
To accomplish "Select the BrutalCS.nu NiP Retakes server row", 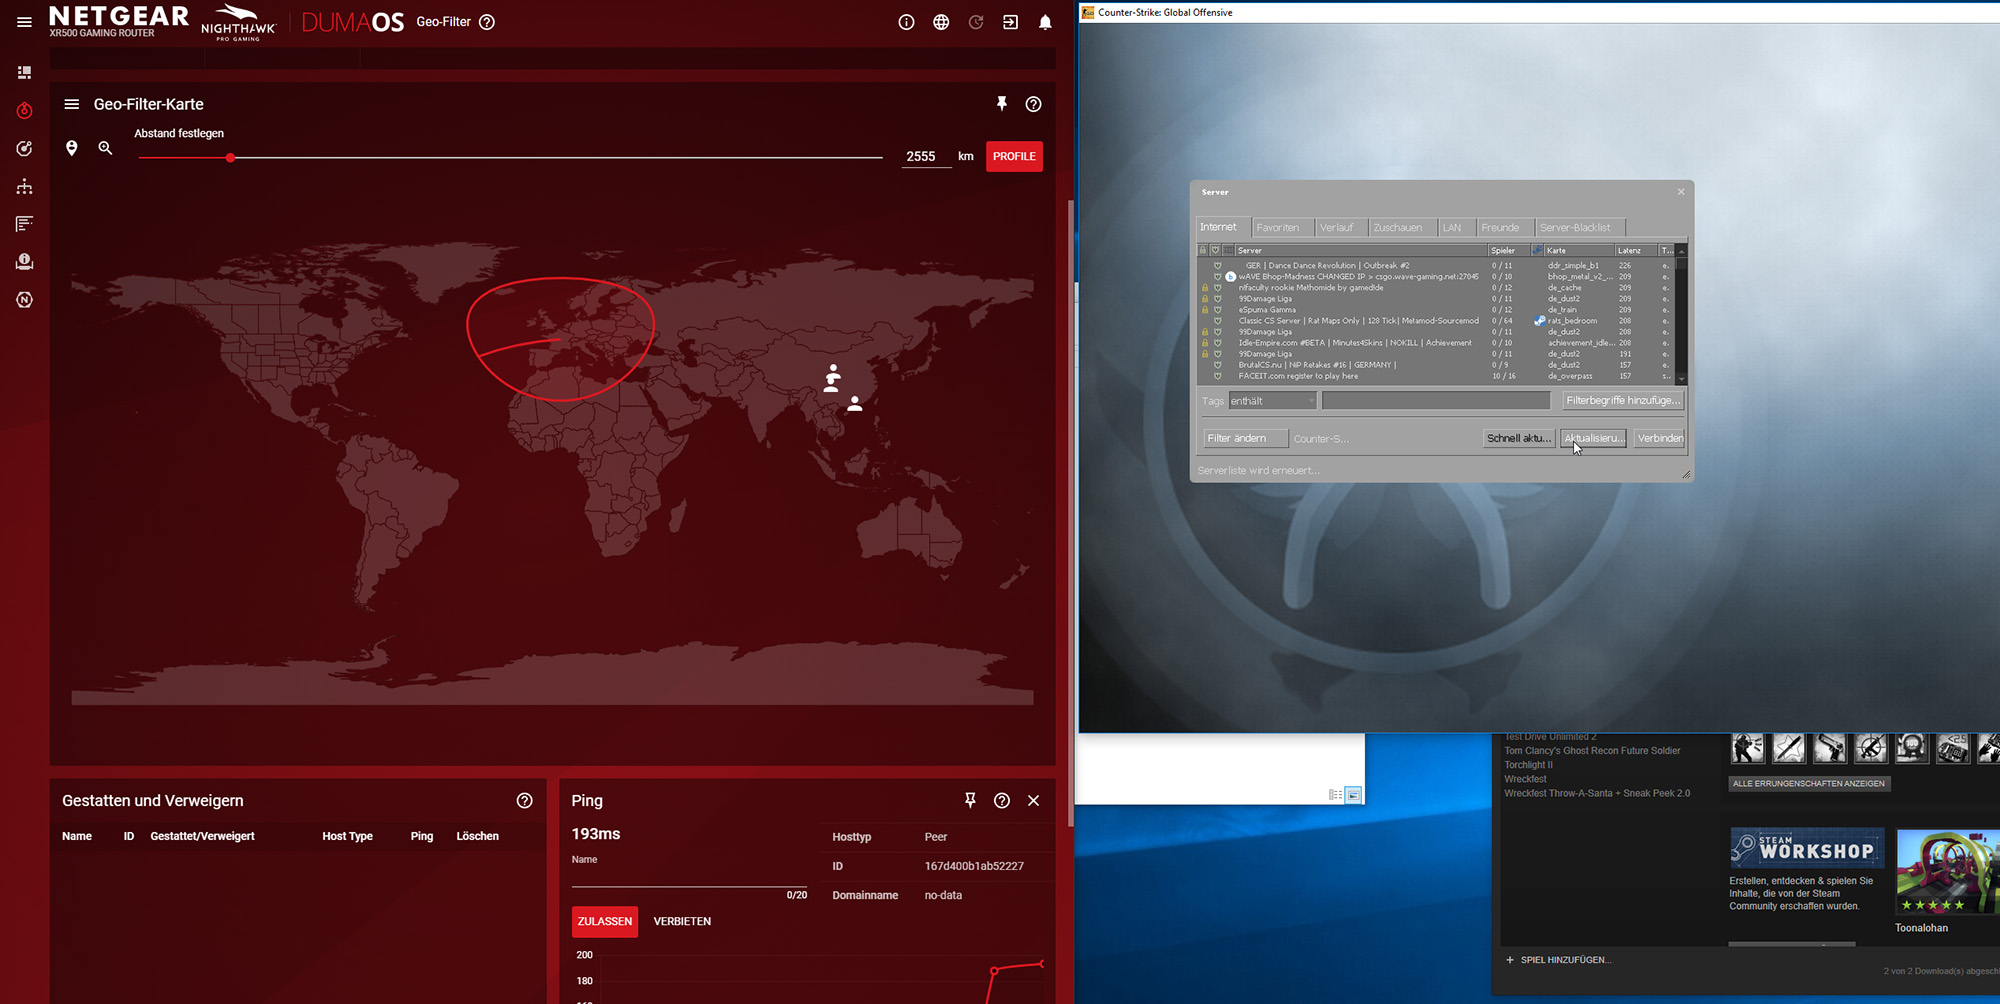I will click(x=1436, y=365).
